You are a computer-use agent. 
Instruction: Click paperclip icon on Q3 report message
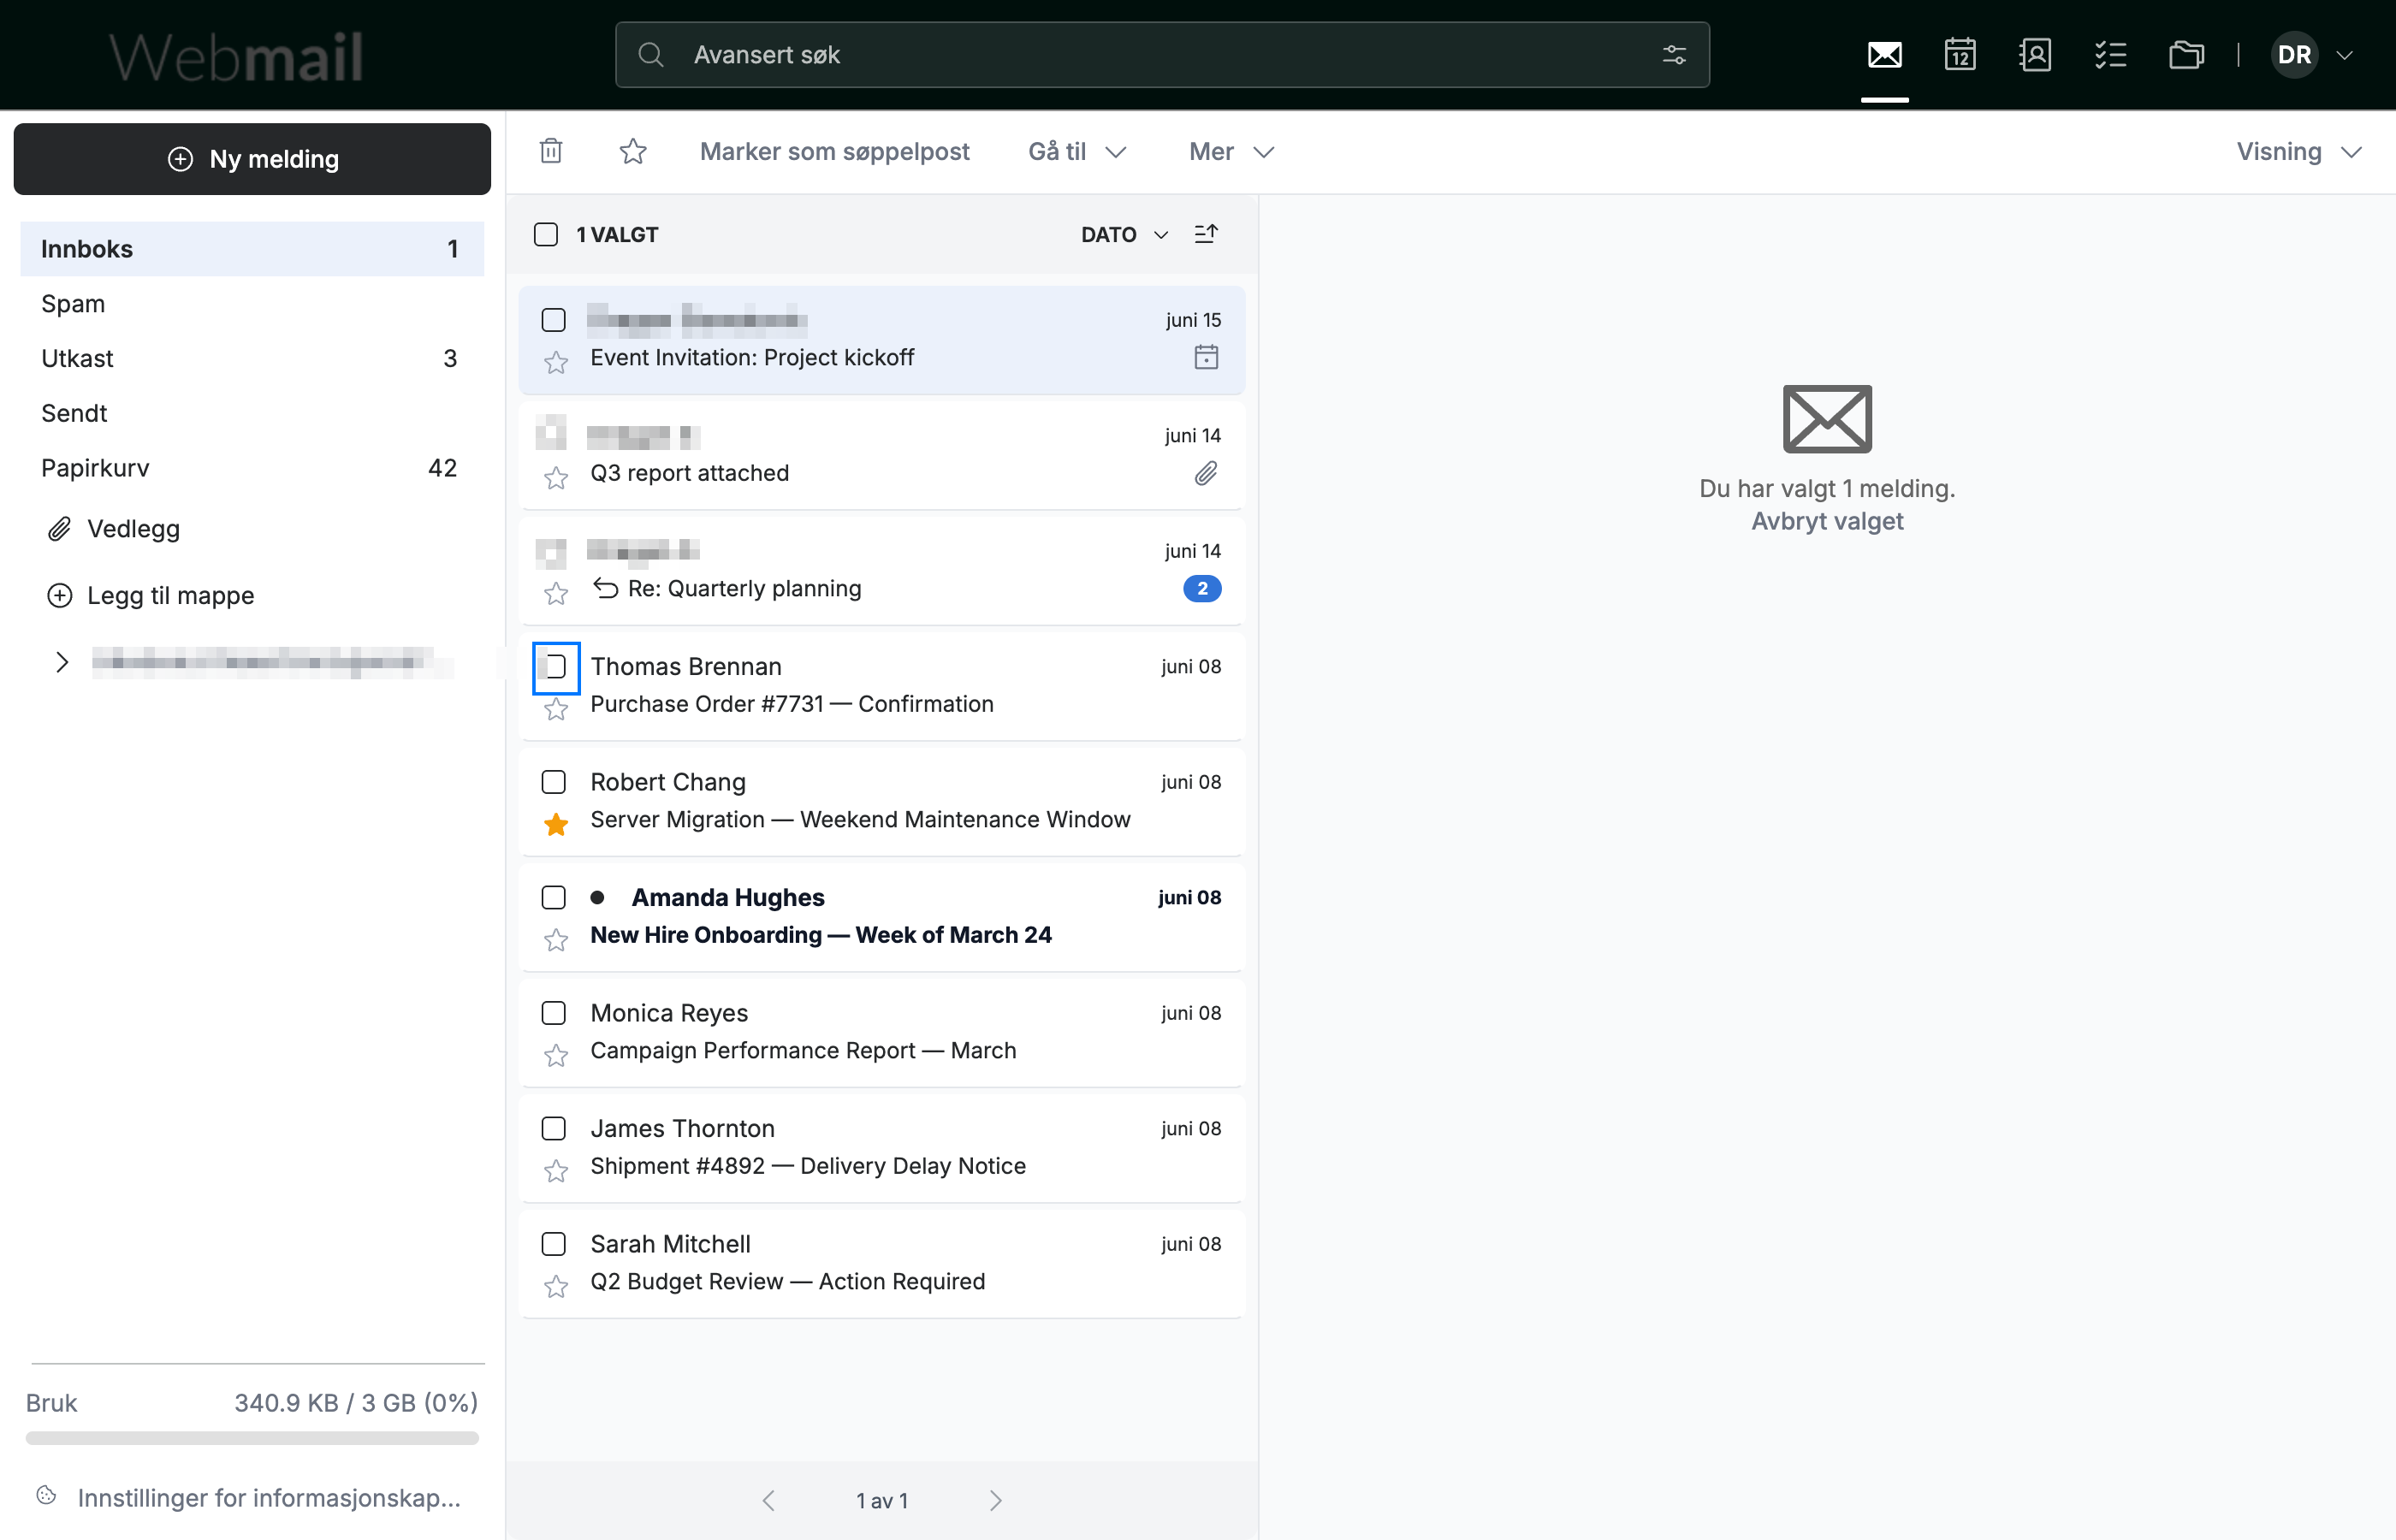coord(1206,473)
